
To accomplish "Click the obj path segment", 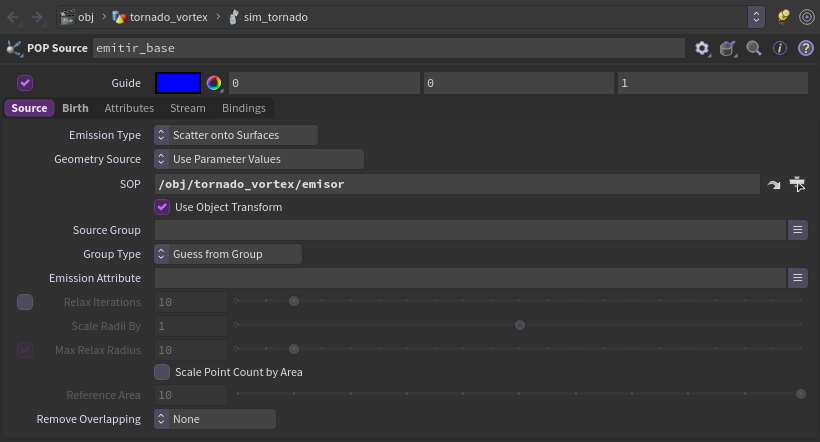I will 86,17.
